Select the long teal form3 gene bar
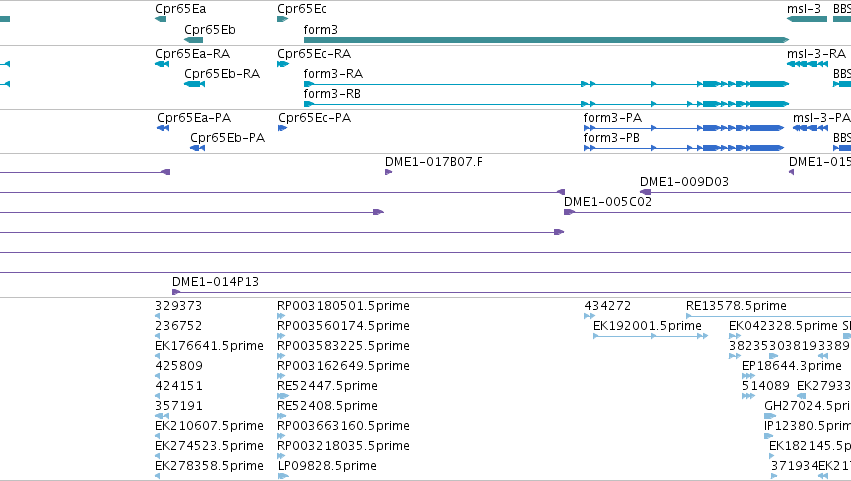The image size is (851, 481). [546, 40]
